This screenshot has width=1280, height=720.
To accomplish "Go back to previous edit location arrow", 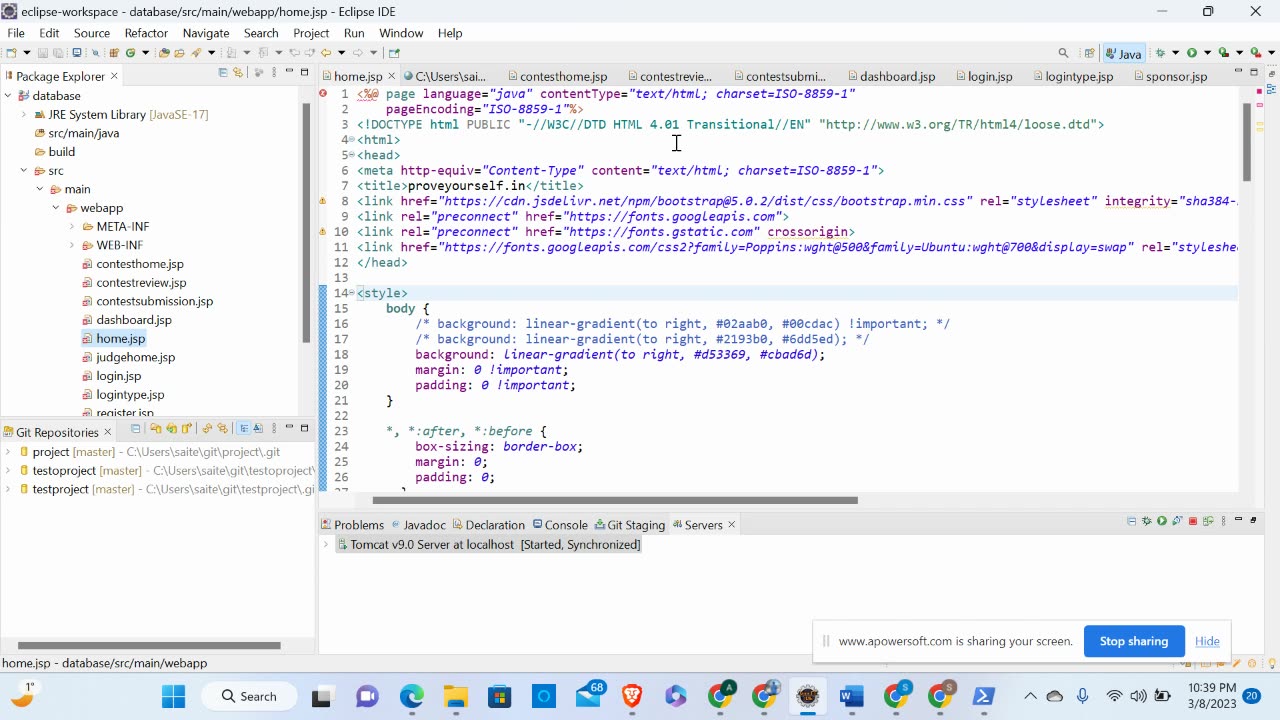I will coord(326,53).
